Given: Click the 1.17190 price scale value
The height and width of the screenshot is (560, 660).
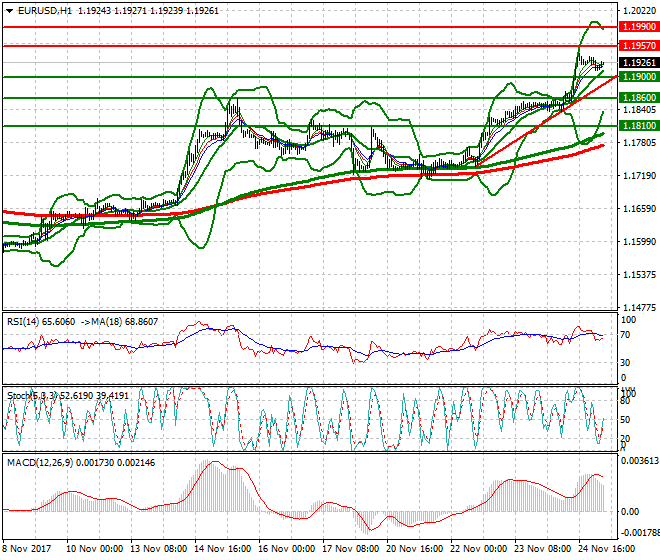Looking at the screenshot, I should (639, 176).
